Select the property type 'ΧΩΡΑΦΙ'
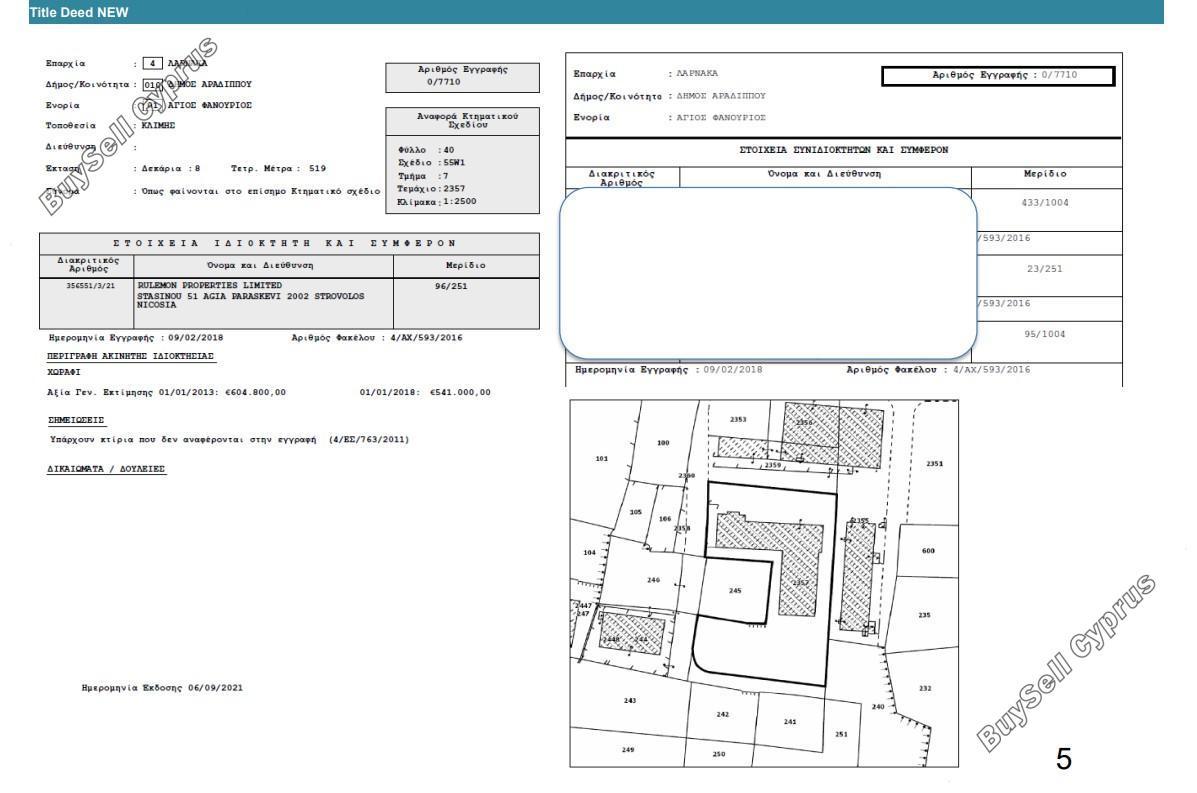The height and width of the screenshot is (793, 1197). coord(63,372)
